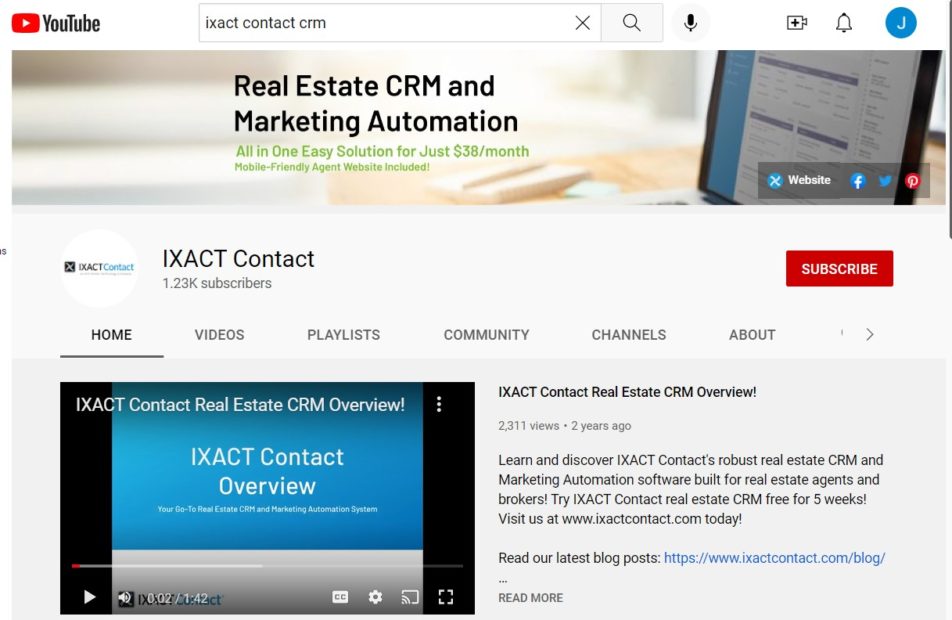Toggle full screen mode

(446, 597)
